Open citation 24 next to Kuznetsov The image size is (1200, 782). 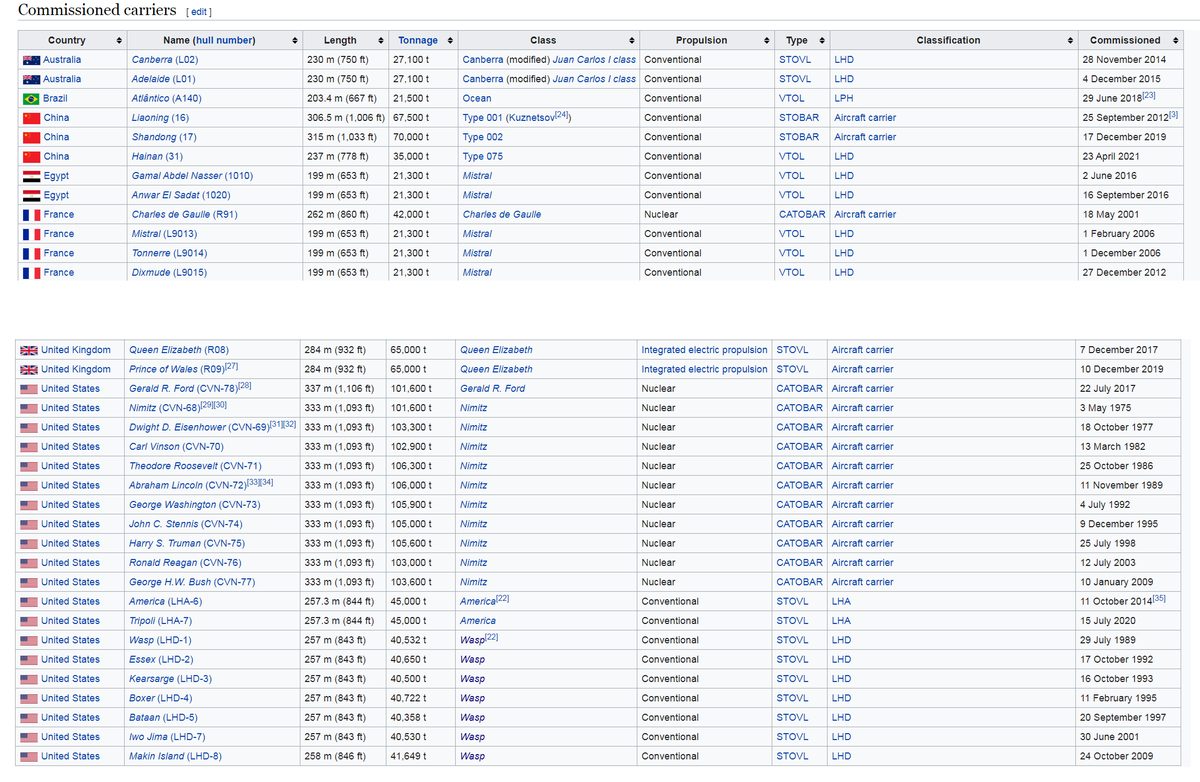561,115
